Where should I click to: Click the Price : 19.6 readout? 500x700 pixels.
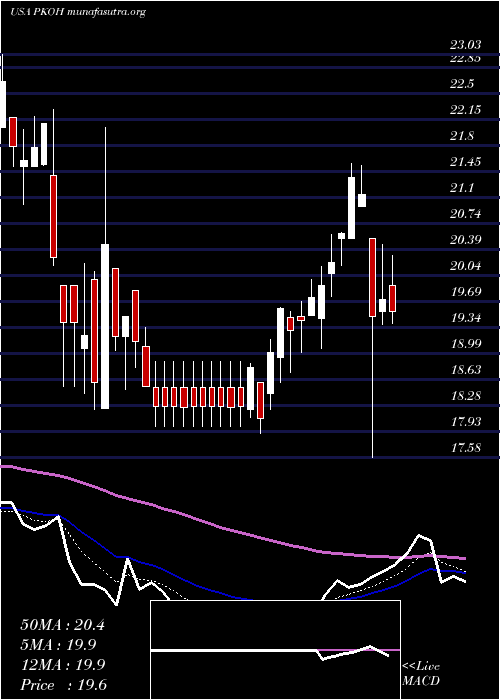pyautogui.click(x=63, y=685)
